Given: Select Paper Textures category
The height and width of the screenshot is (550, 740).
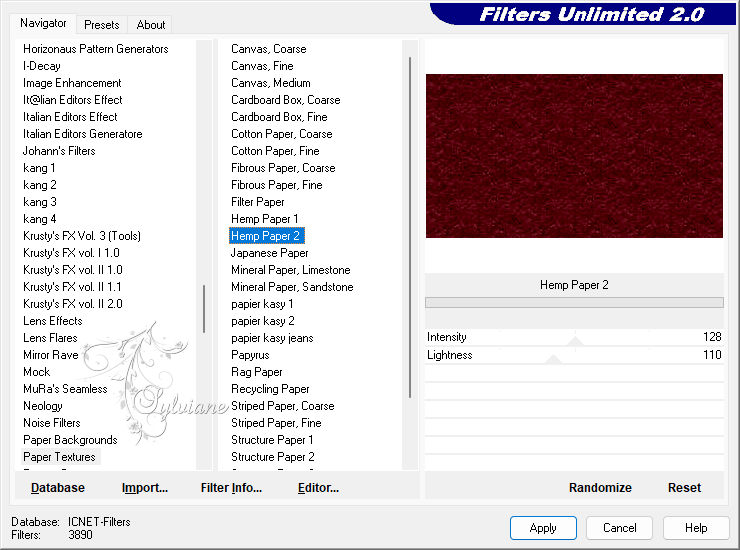Looking at the screenshot, I should pos(59,457).
